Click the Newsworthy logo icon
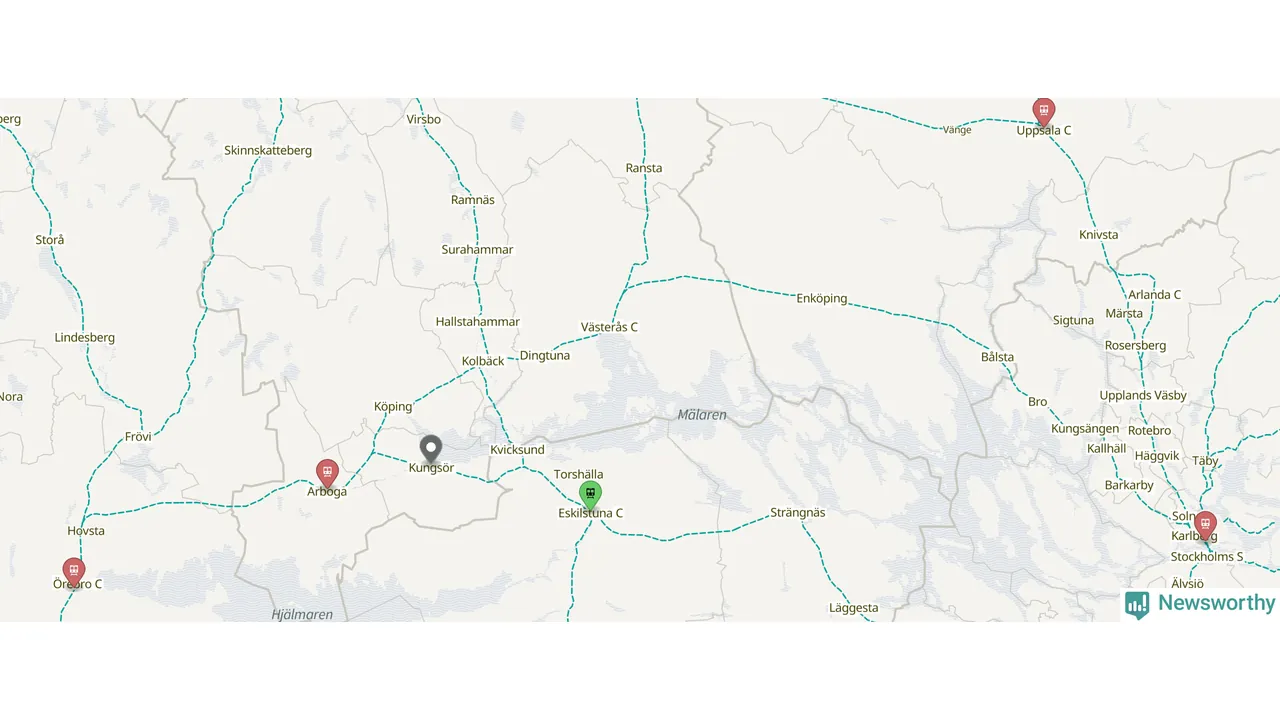This screenshot has height=720, width=1280. pos(1137,604)
